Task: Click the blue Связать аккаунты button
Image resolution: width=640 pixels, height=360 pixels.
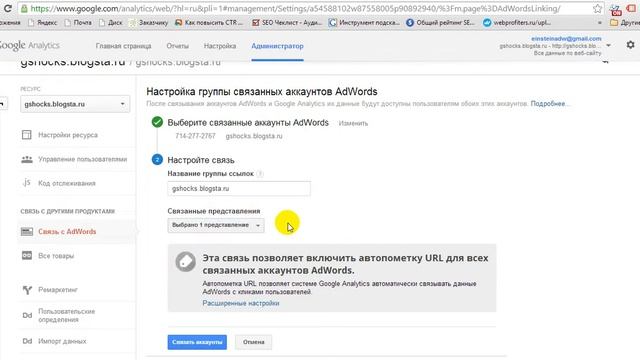Action: 197,342
